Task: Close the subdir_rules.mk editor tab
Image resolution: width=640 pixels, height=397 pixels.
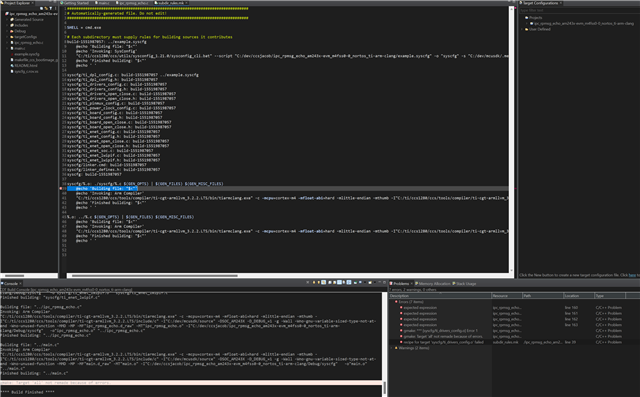Action: click(187, 3)
